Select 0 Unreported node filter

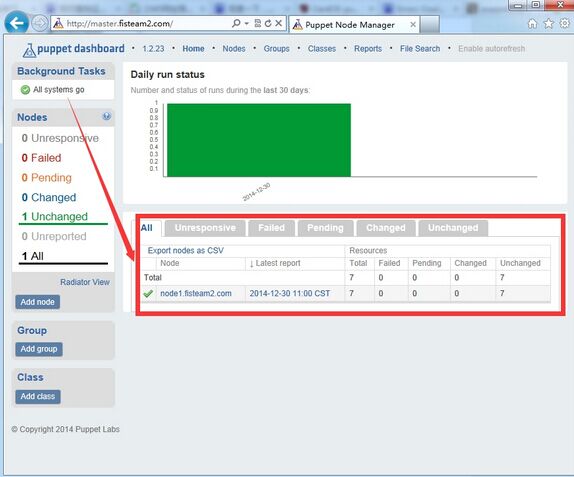(54, 236)
